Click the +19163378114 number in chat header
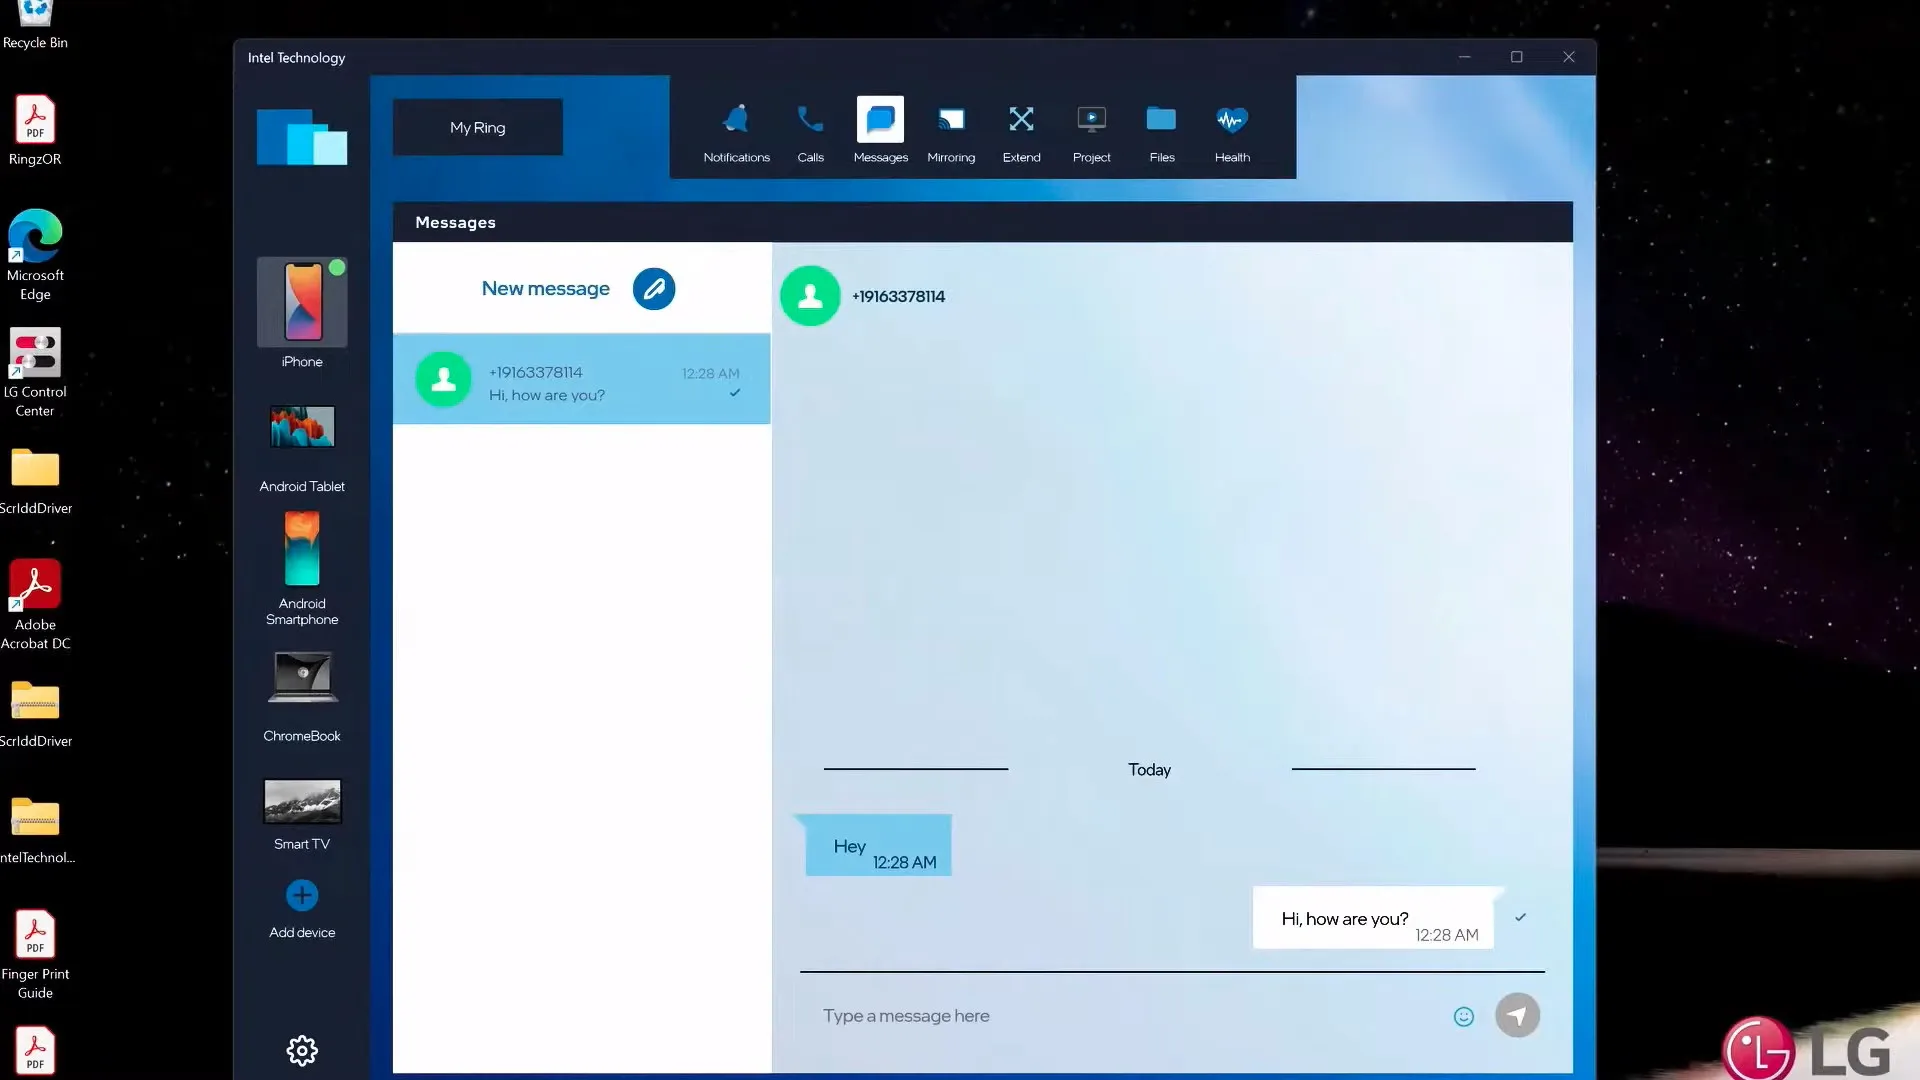Image resolution: width=1920 pixels, height=1080 pixels. 898,297
